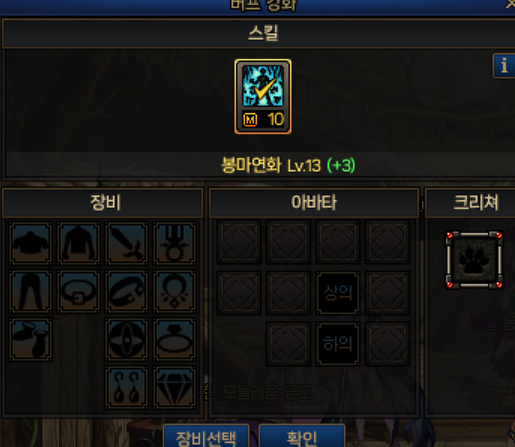Select the ring equipment slot

tap(174, 340)
